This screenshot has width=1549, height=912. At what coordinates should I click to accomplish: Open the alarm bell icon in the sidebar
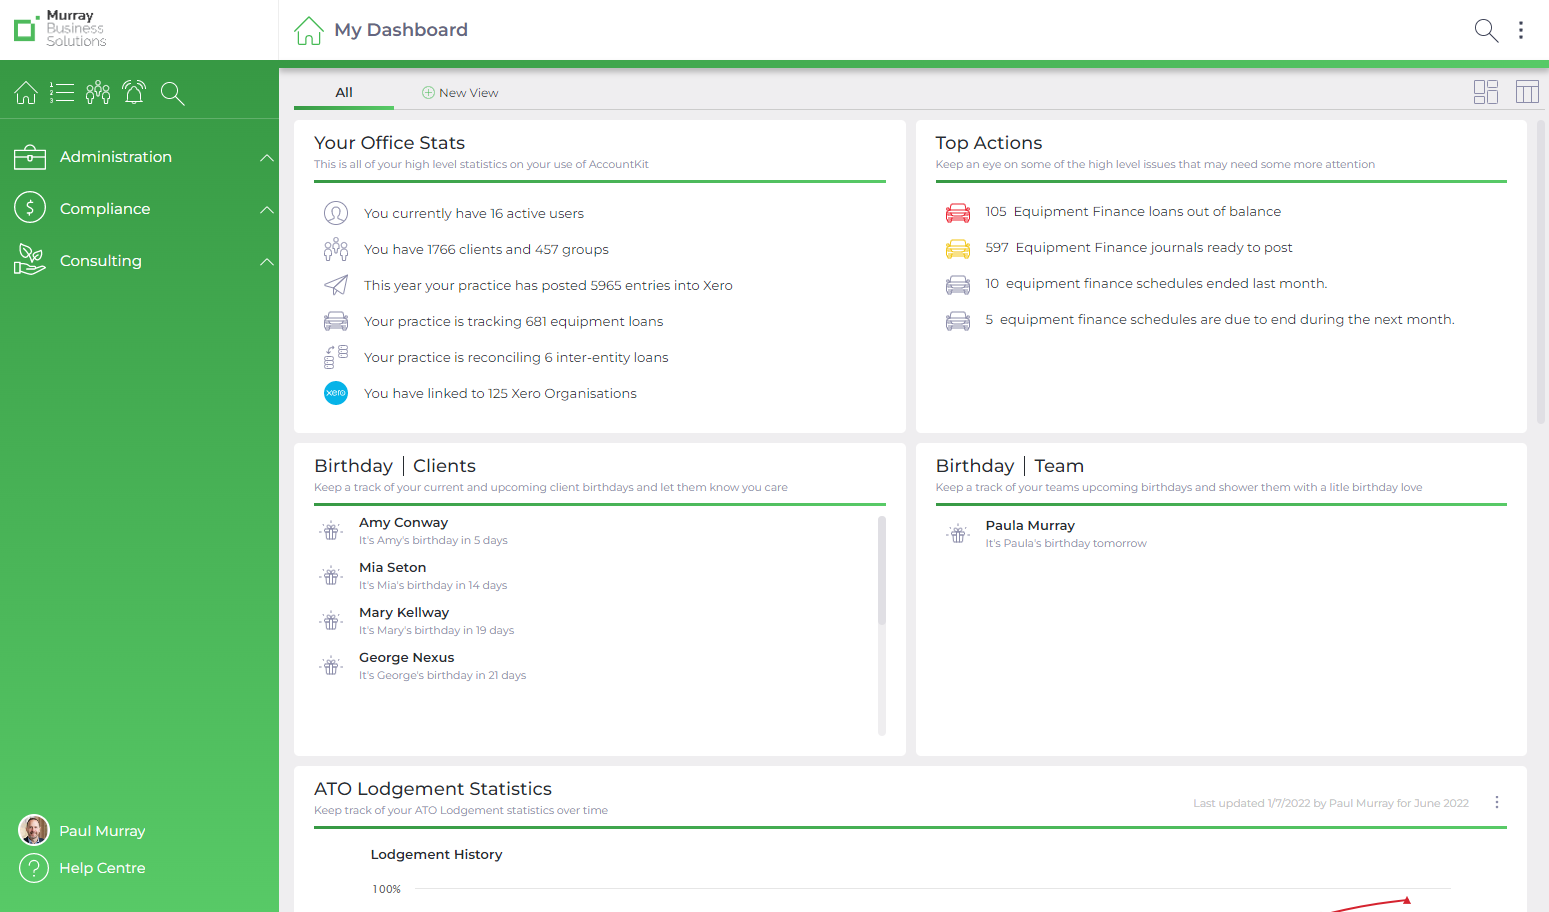134,93
